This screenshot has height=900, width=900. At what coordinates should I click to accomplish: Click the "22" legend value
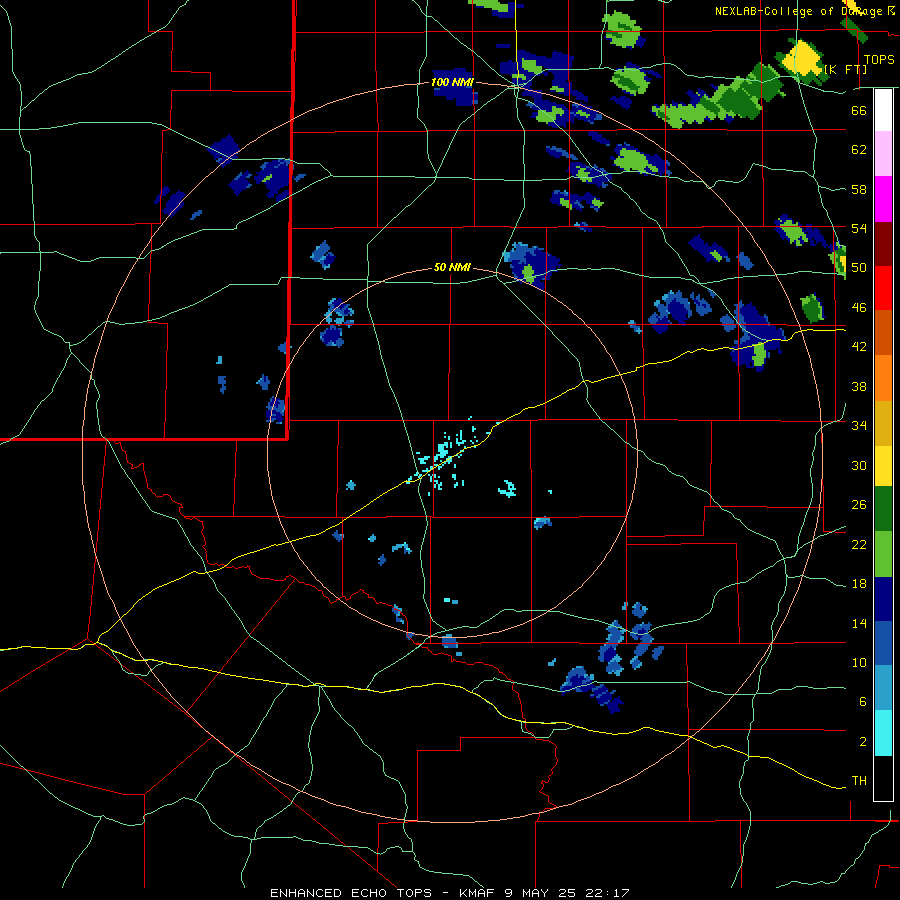[x=859, y=545]
